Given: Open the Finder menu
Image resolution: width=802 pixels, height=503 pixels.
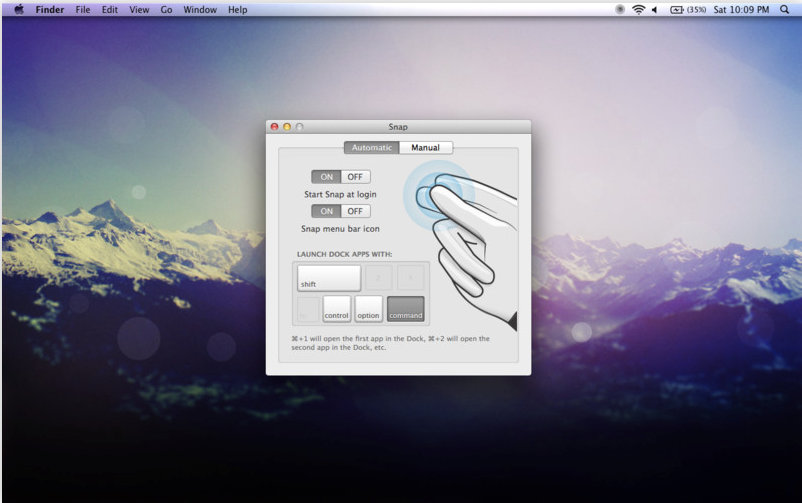Looking at the screenshot, I should (x=50, y=9).
